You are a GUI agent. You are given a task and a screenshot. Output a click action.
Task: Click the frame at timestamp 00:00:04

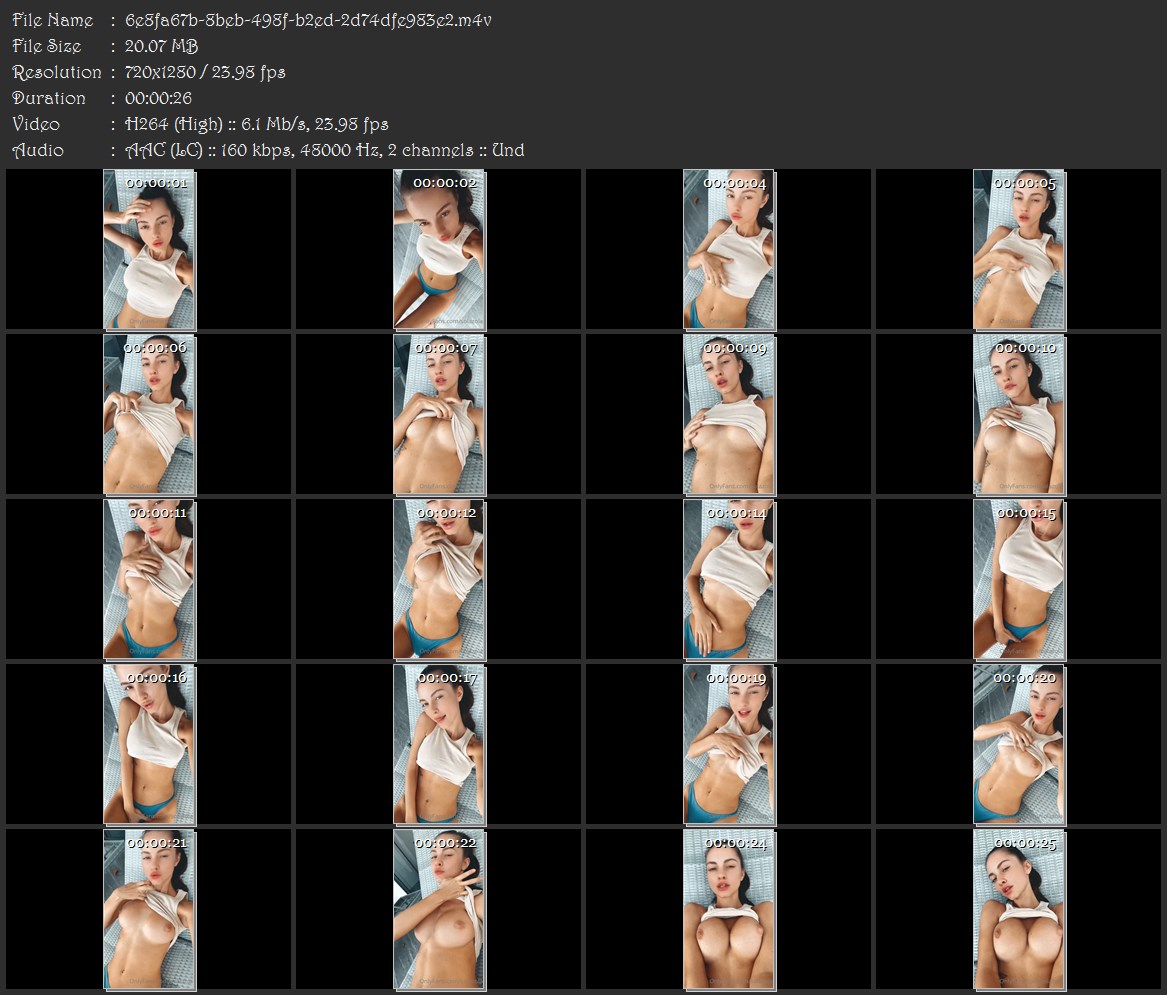tap(729, 249)
